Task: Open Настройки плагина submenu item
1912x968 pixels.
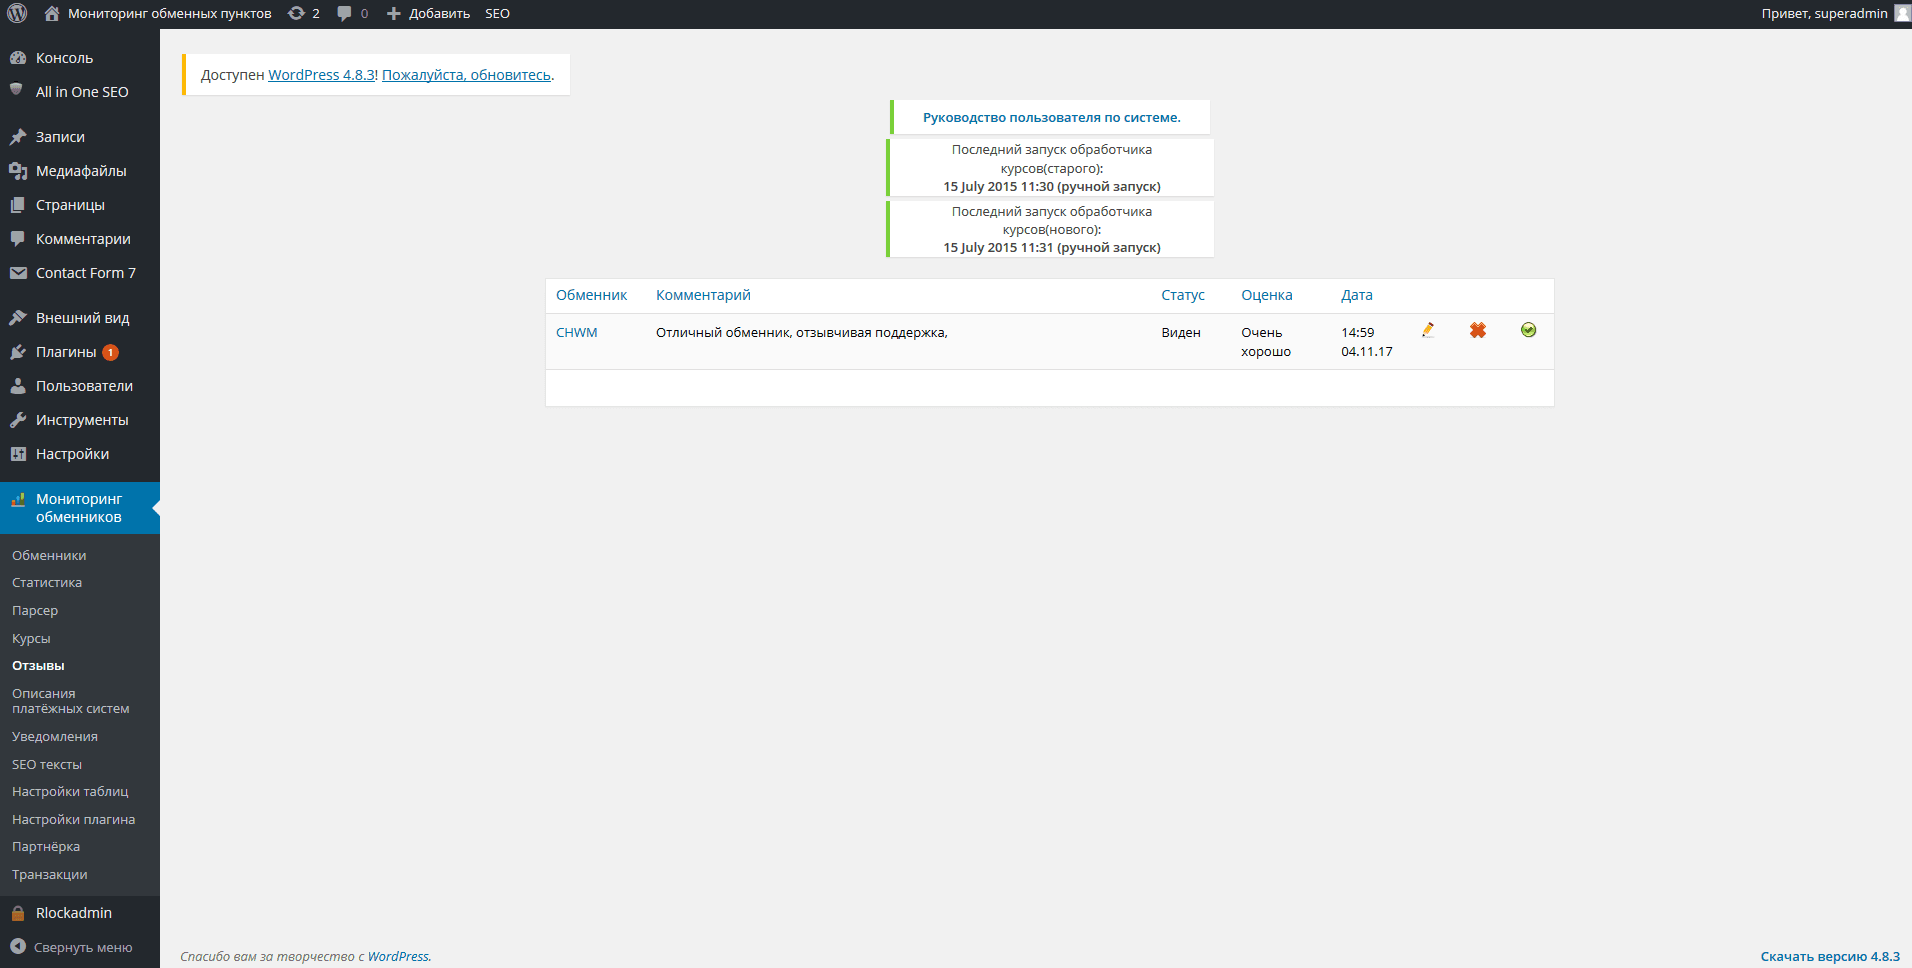Action: point(73,819)
